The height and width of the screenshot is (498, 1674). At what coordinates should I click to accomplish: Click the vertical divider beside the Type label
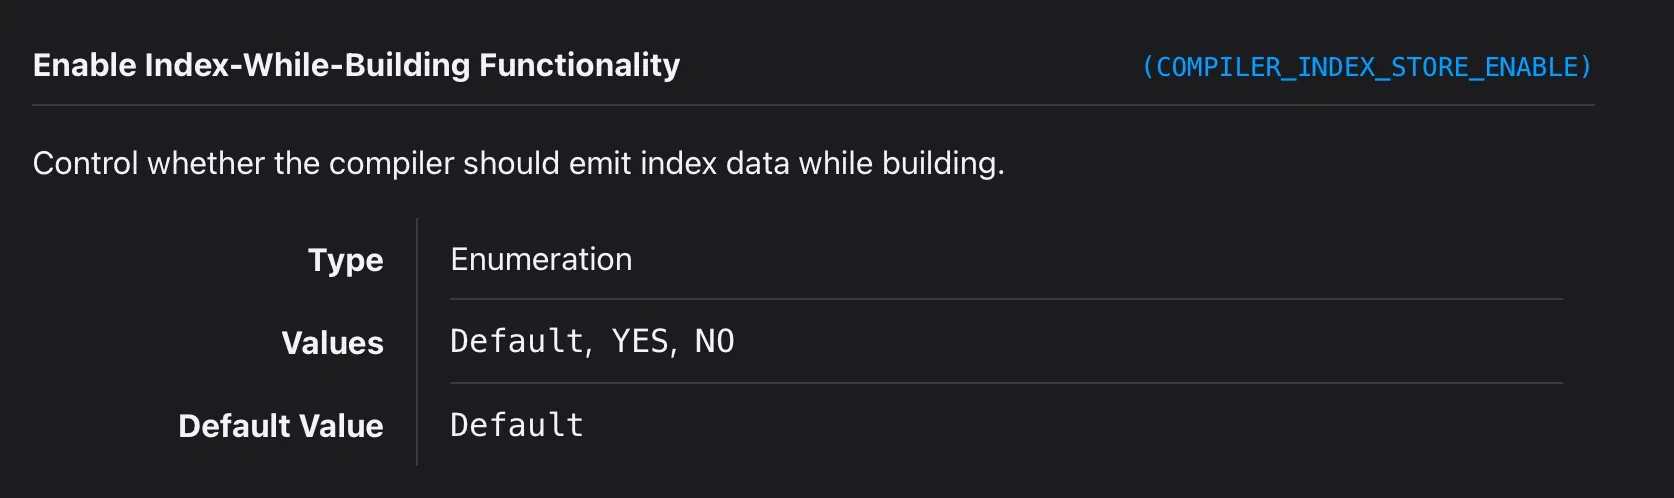point(417,260)
